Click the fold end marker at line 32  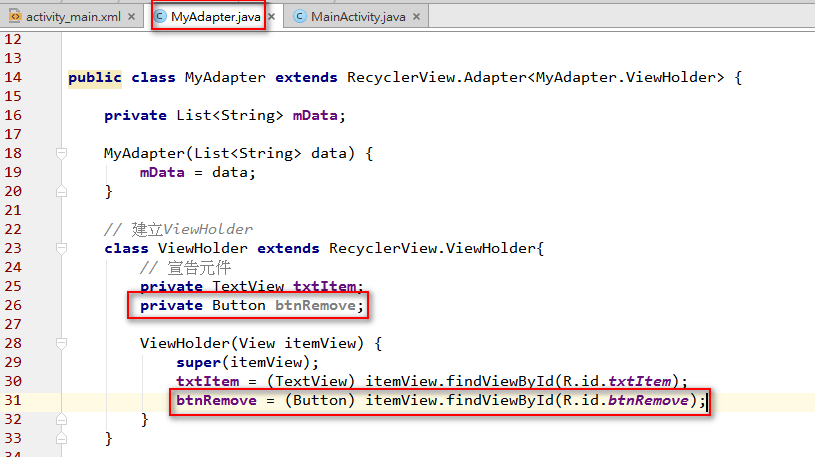61,419
